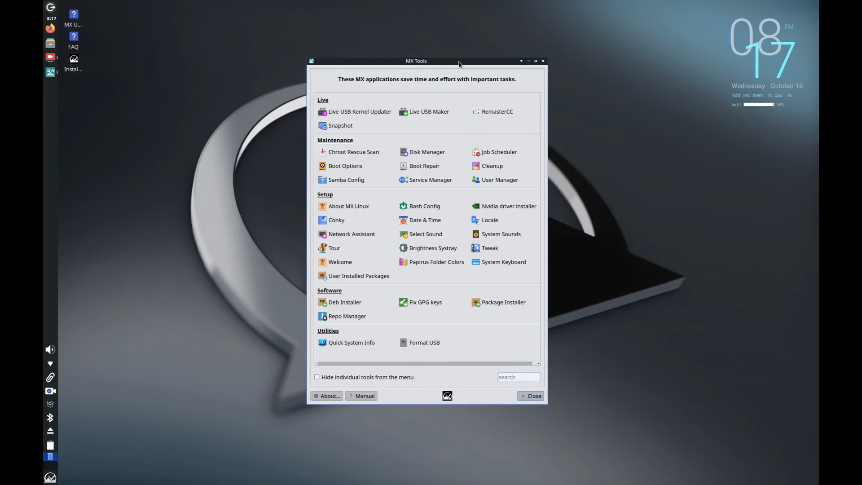Open Chroot Rescue Scan
Viewport: 862px width, 485px height.
tap(349, 152)
